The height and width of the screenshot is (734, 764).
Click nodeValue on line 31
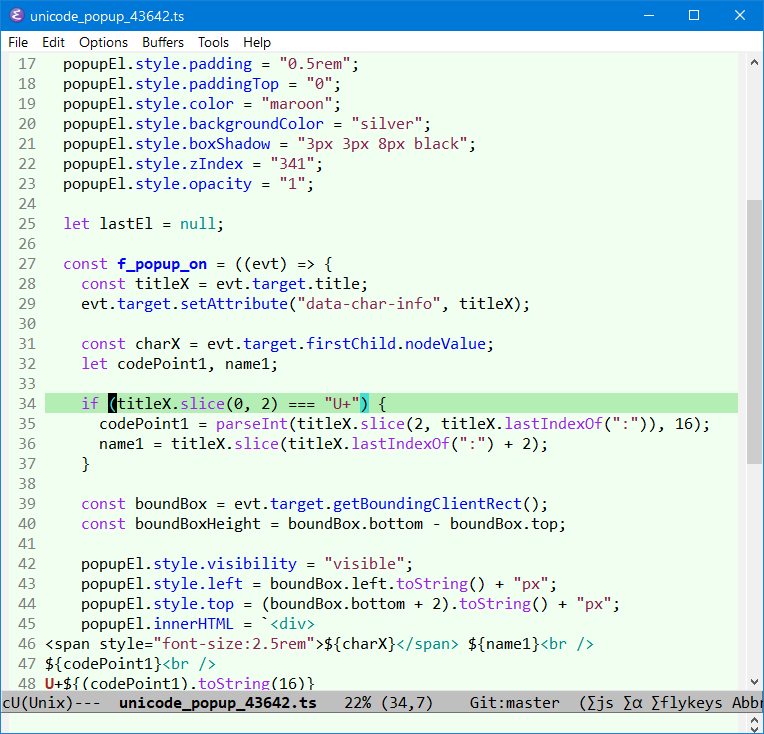coord(445,344)
